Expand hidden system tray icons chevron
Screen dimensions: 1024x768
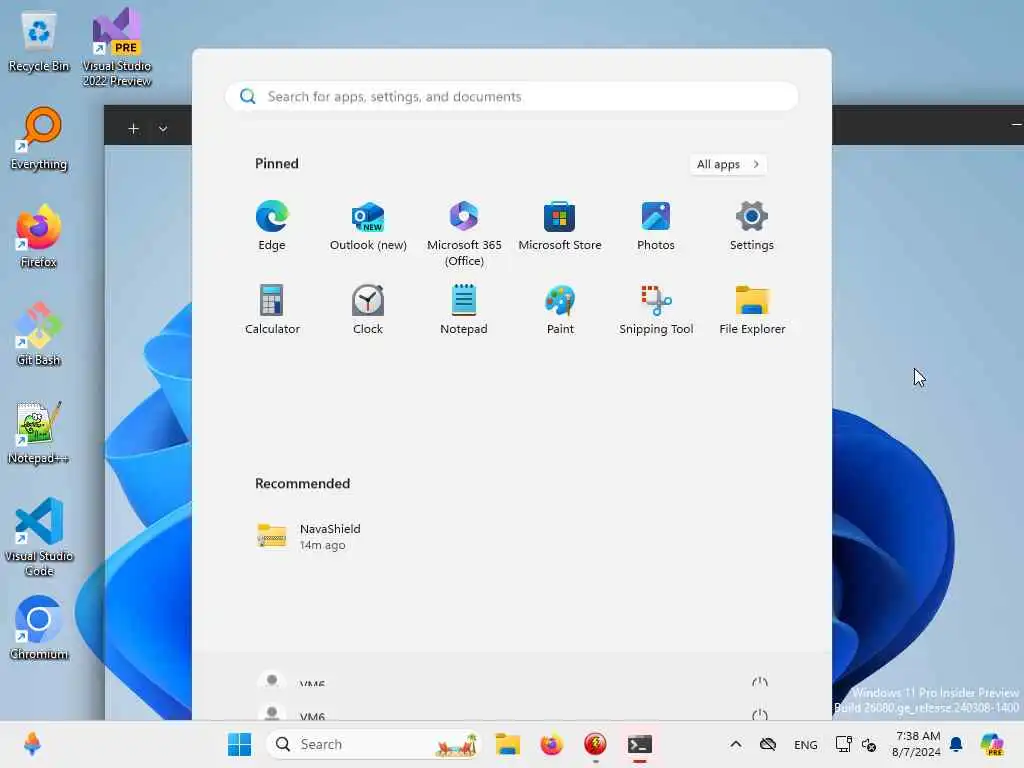coord(735,744)
